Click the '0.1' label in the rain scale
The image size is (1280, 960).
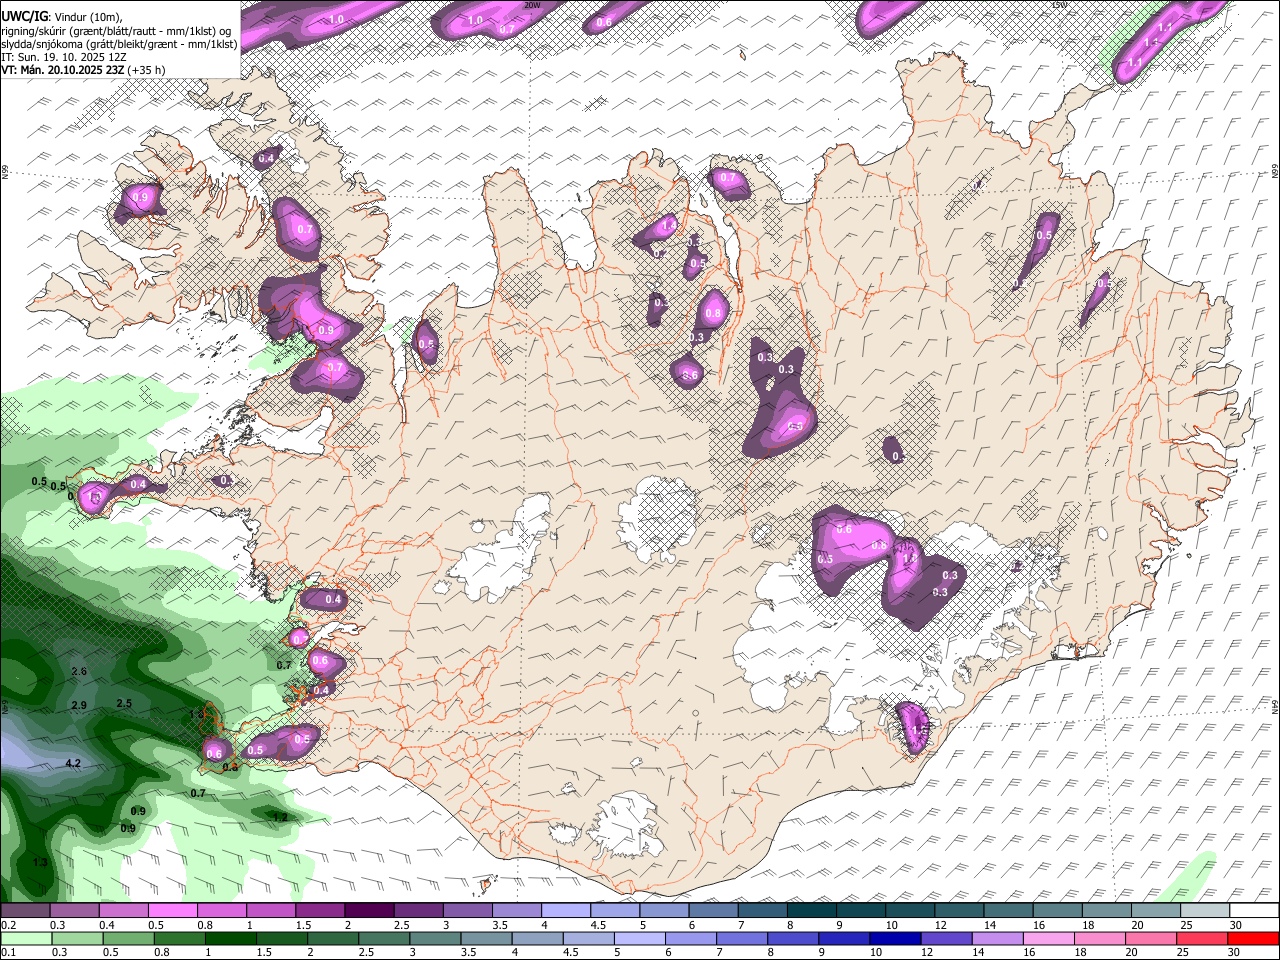(9, 952)
